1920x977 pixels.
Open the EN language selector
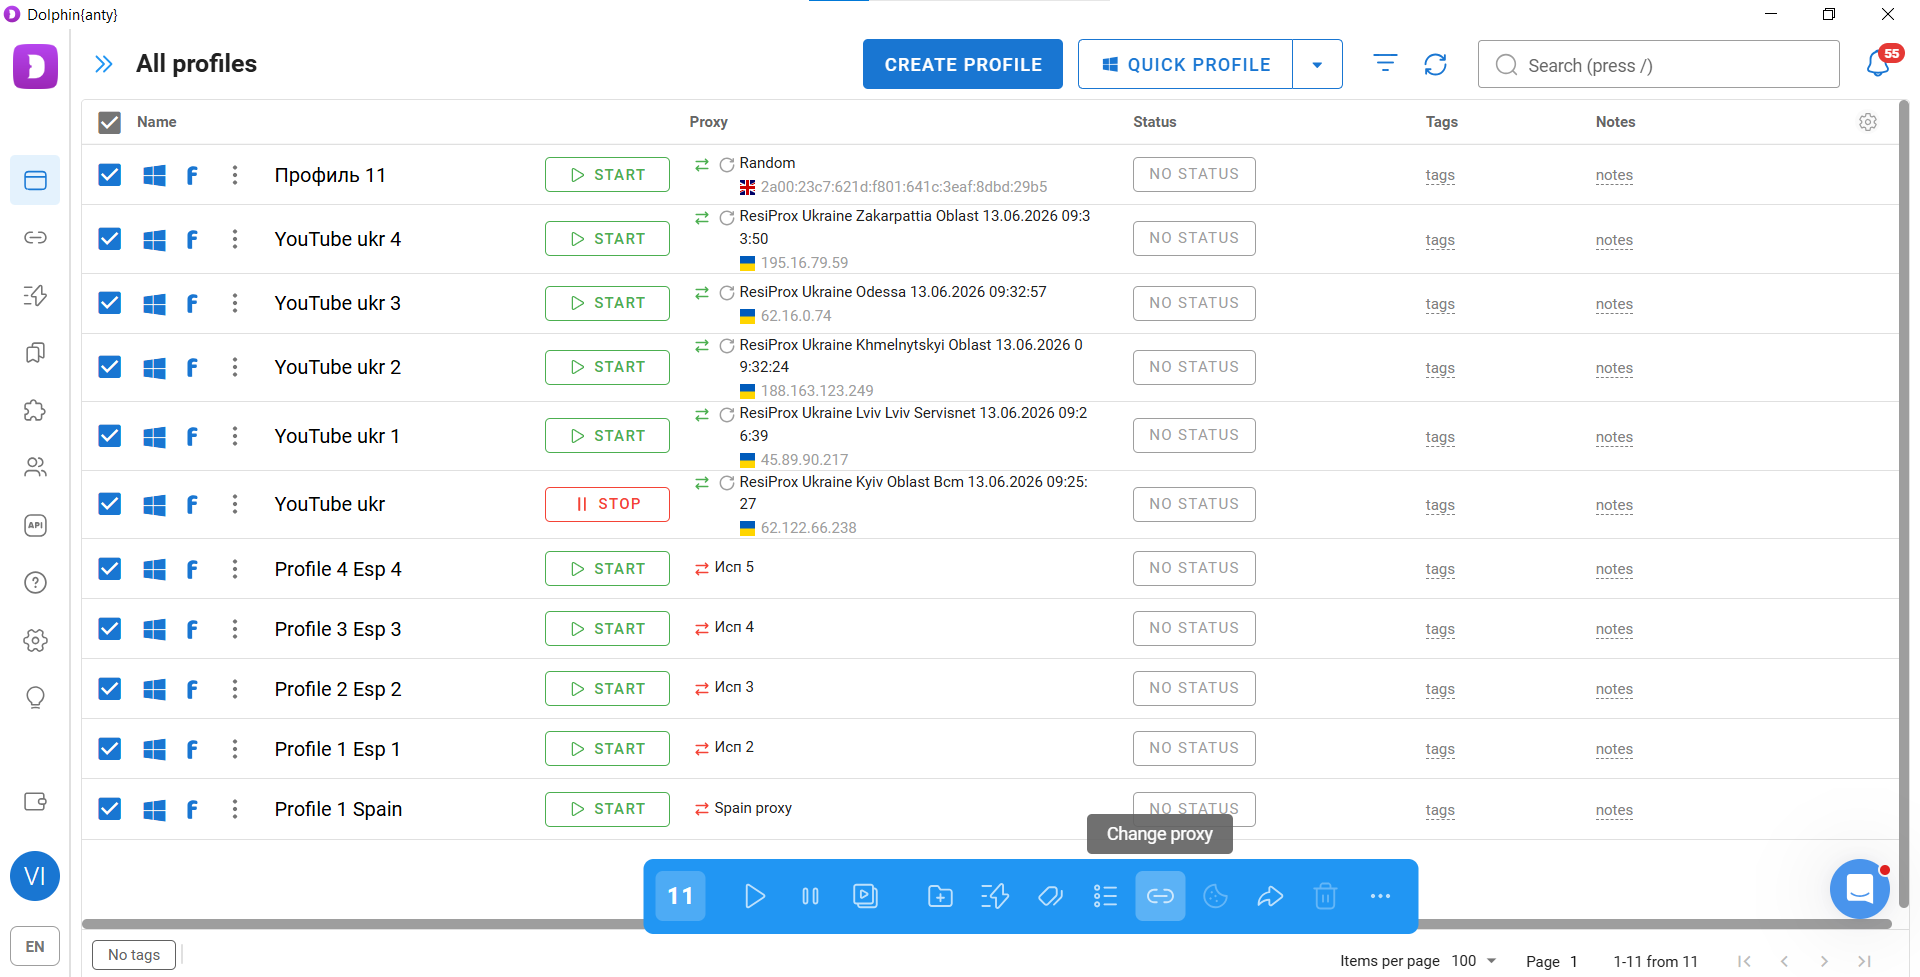[x=35, y=946]
